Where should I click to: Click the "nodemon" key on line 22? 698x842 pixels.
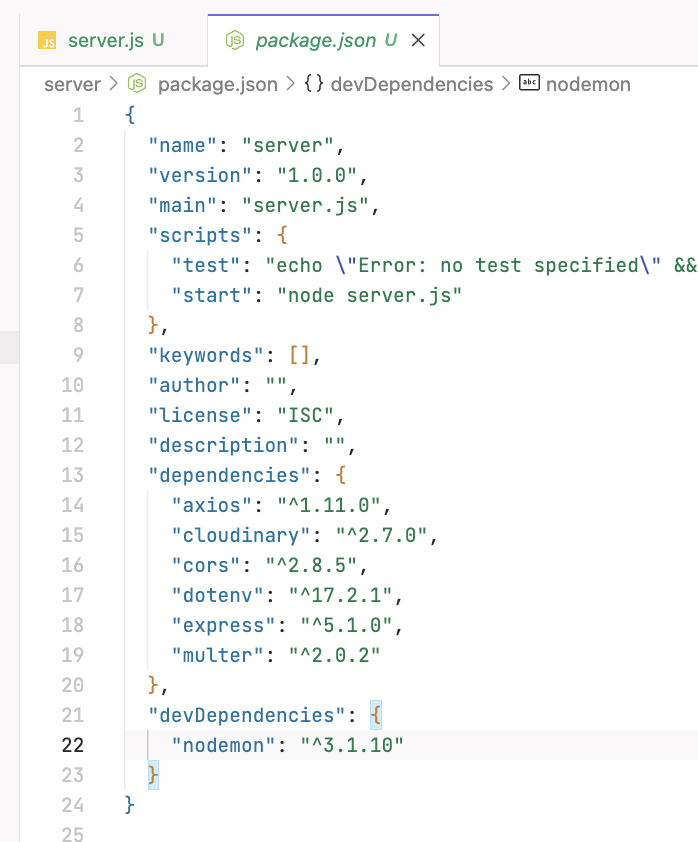coord(223,745)
